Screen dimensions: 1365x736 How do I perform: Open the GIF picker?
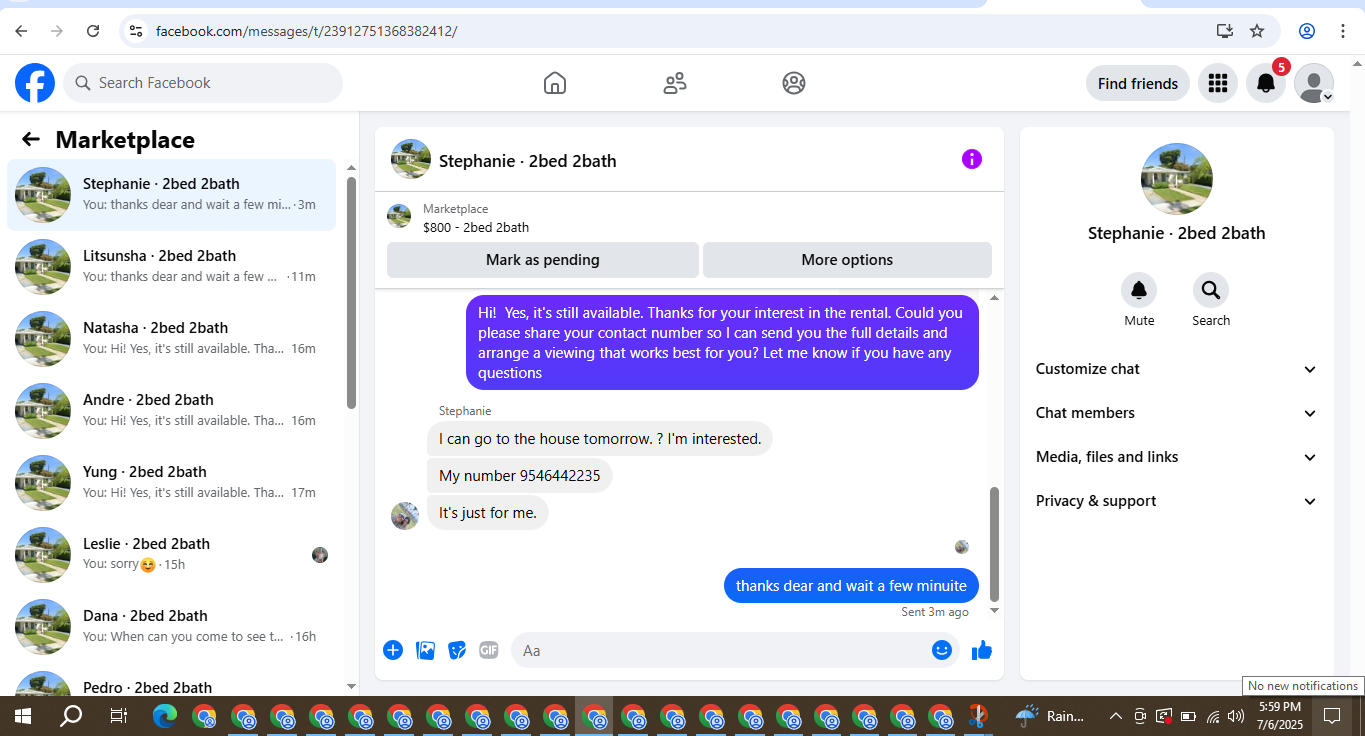tap(488, 650)
